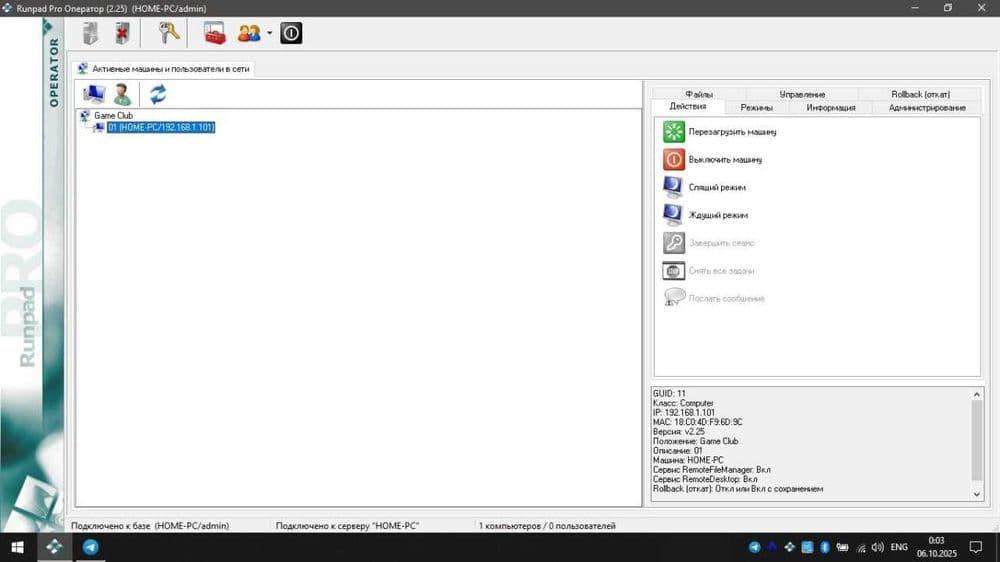Image resolution: width=1000 pixels, height=562 pixels.
Task: Click 'Послать сообщение' label
Action: coord(726,299)
